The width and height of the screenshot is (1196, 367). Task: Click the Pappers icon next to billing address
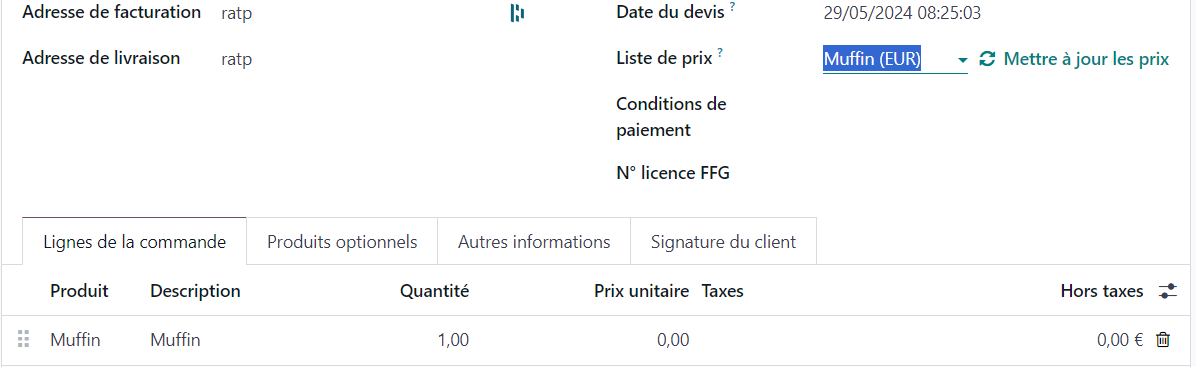[517, 13]
